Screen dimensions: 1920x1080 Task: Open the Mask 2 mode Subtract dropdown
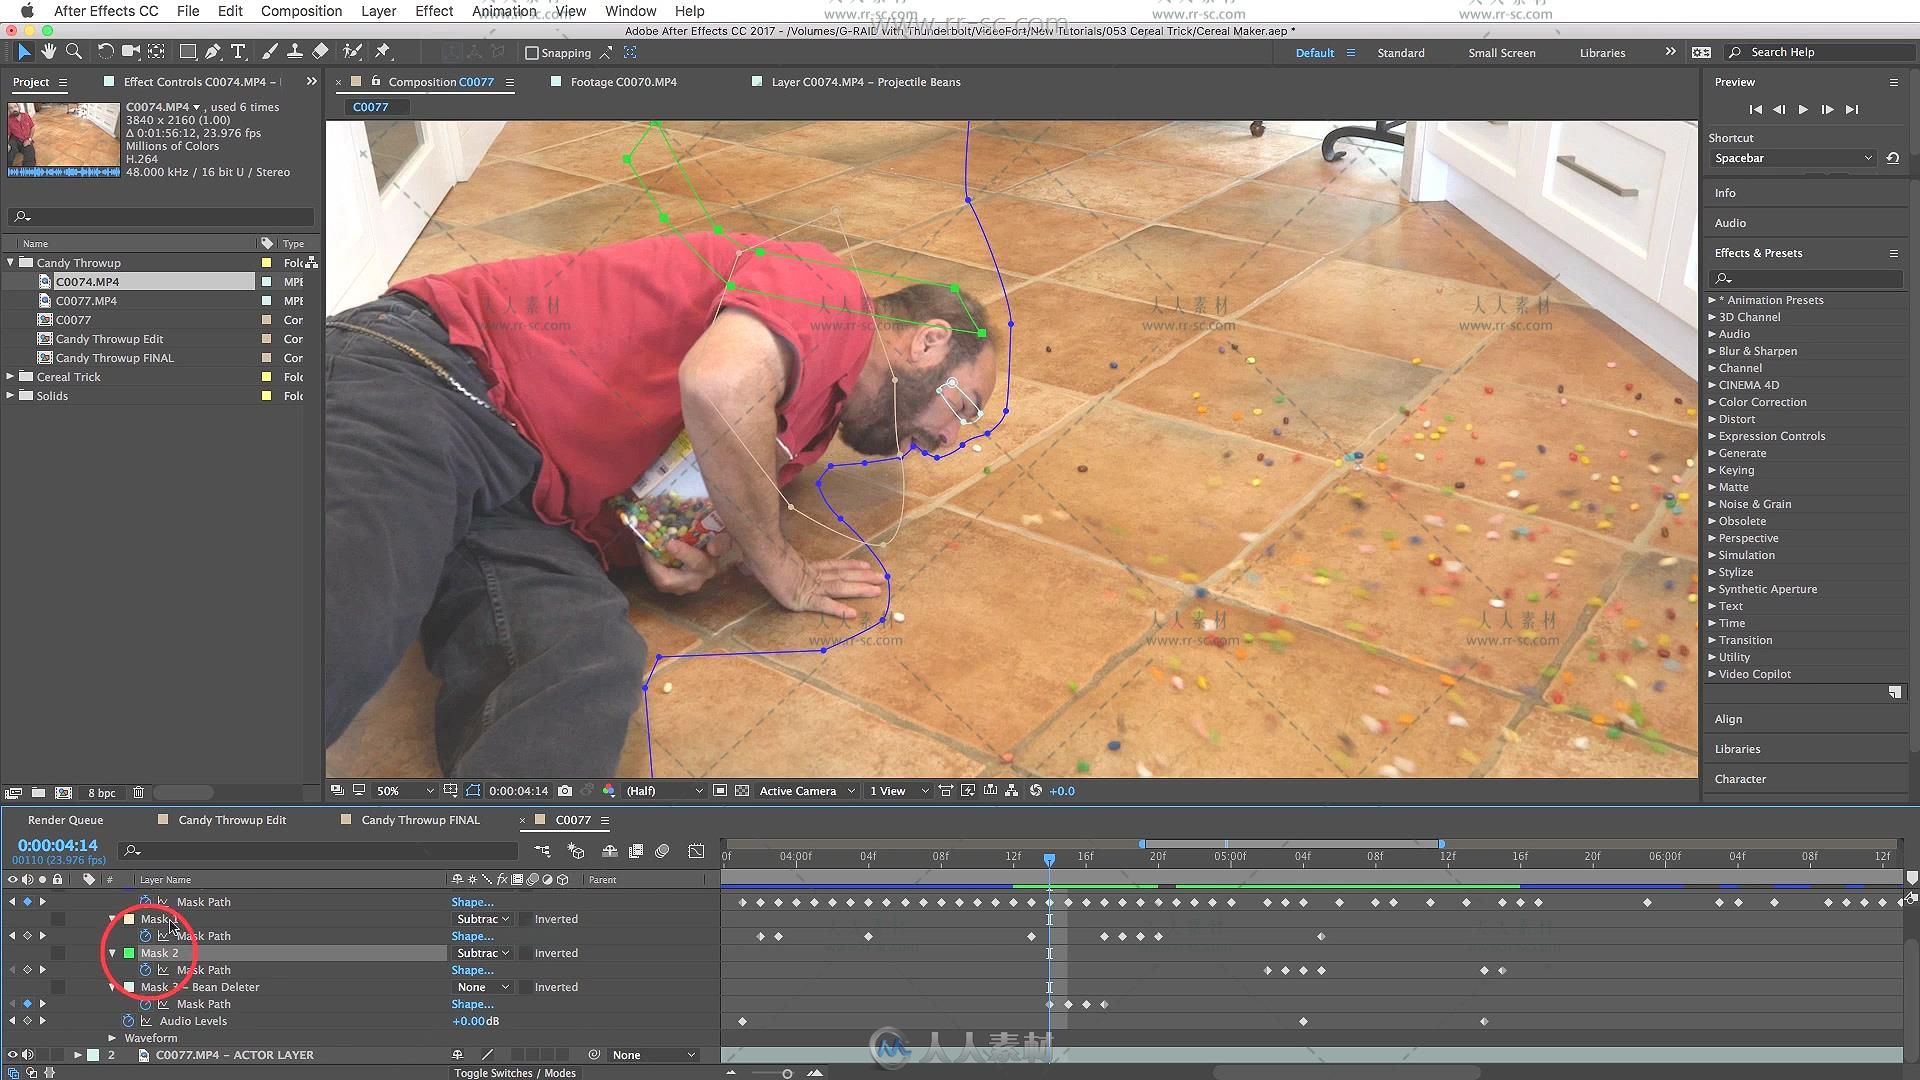click(x=483, y=953)
